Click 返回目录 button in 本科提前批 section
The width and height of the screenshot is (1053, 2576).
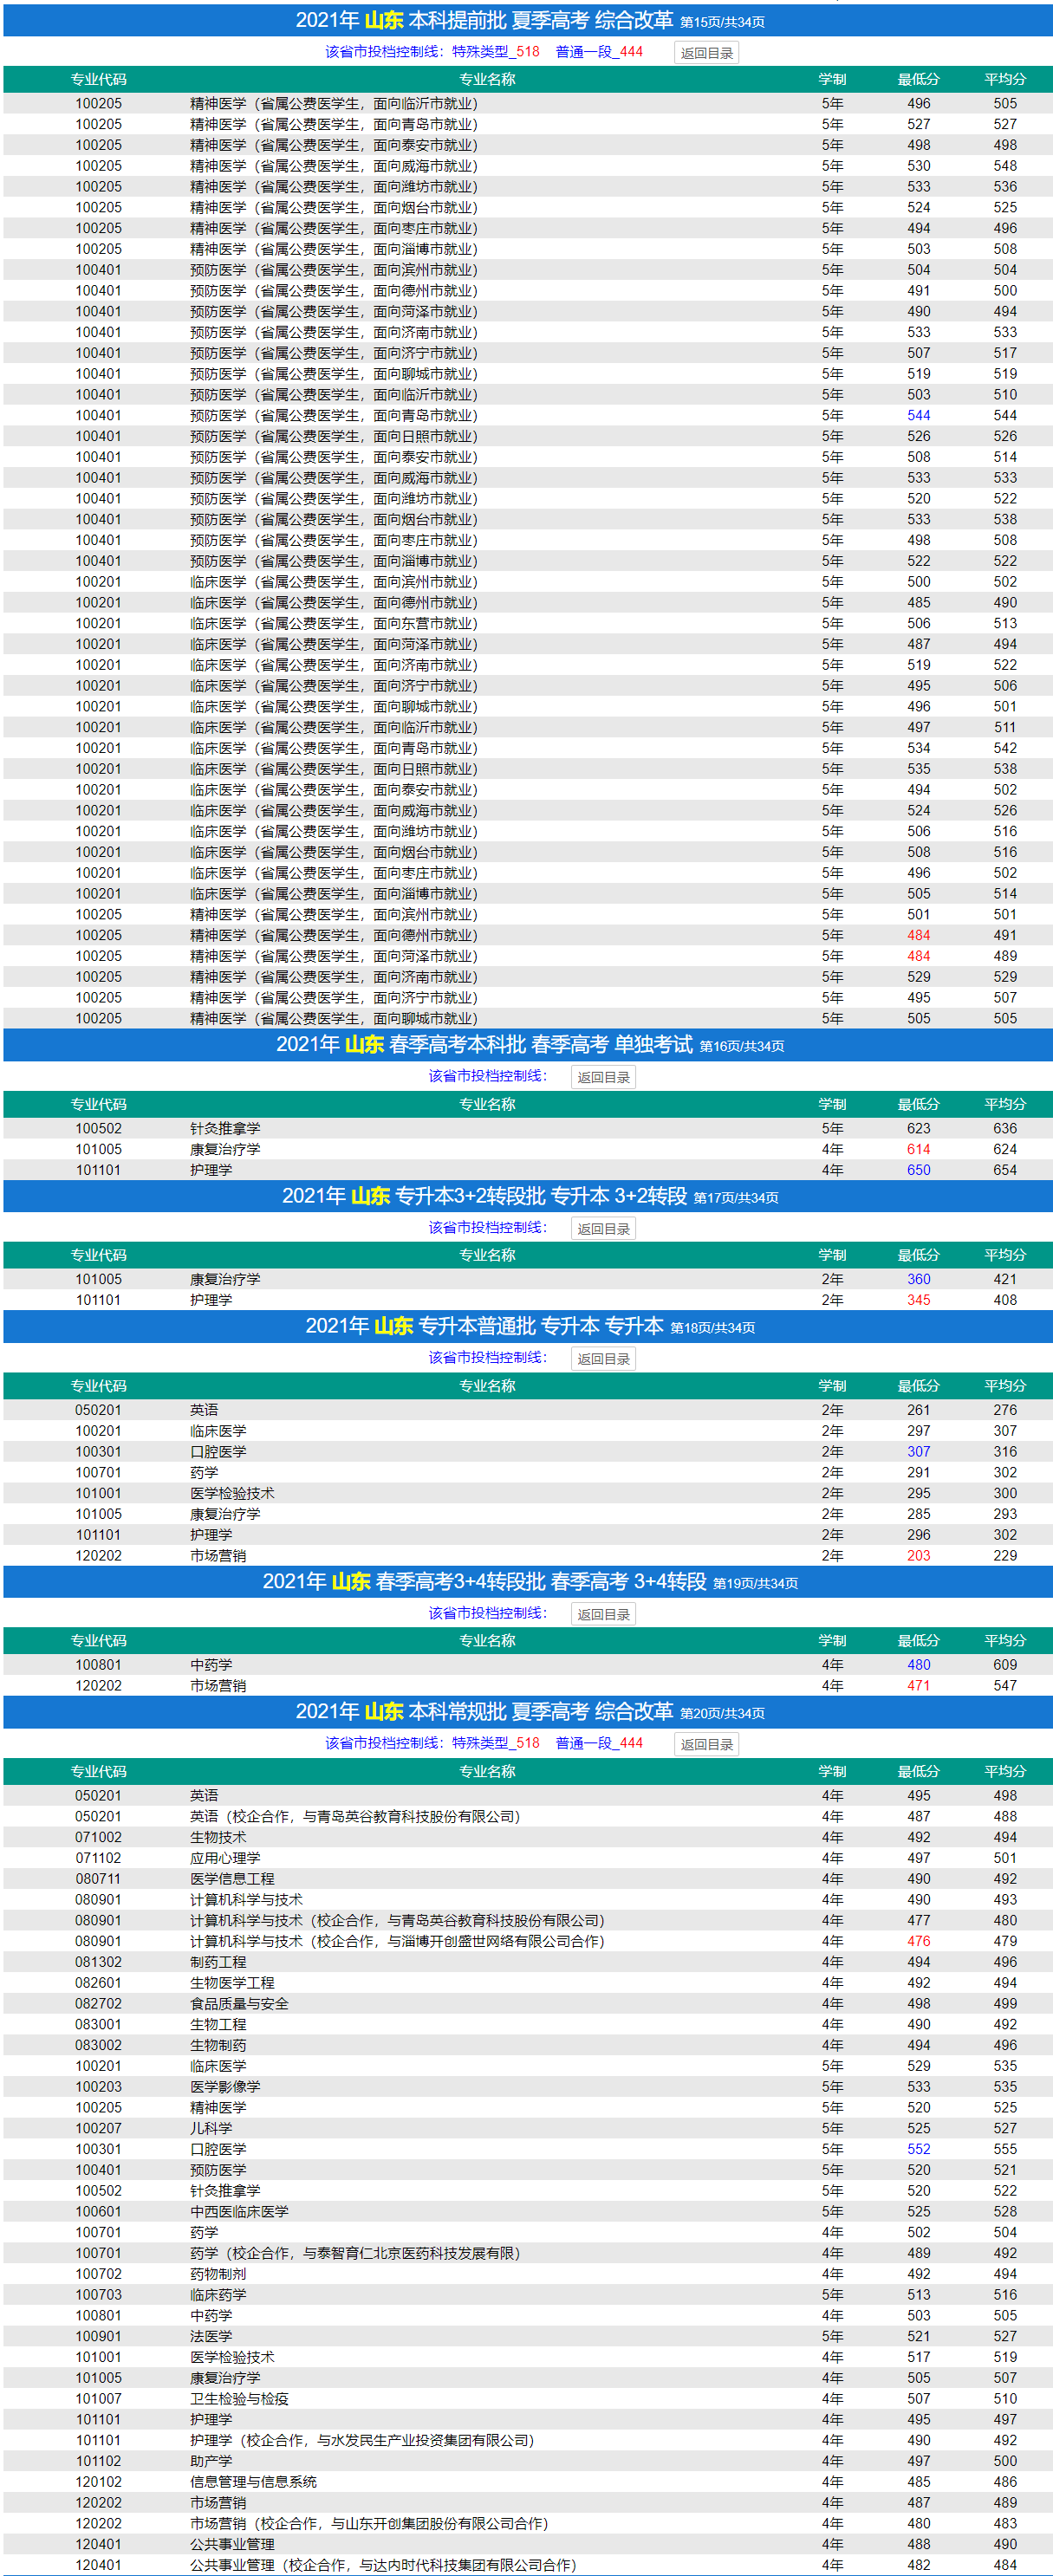tap(706, 53)
